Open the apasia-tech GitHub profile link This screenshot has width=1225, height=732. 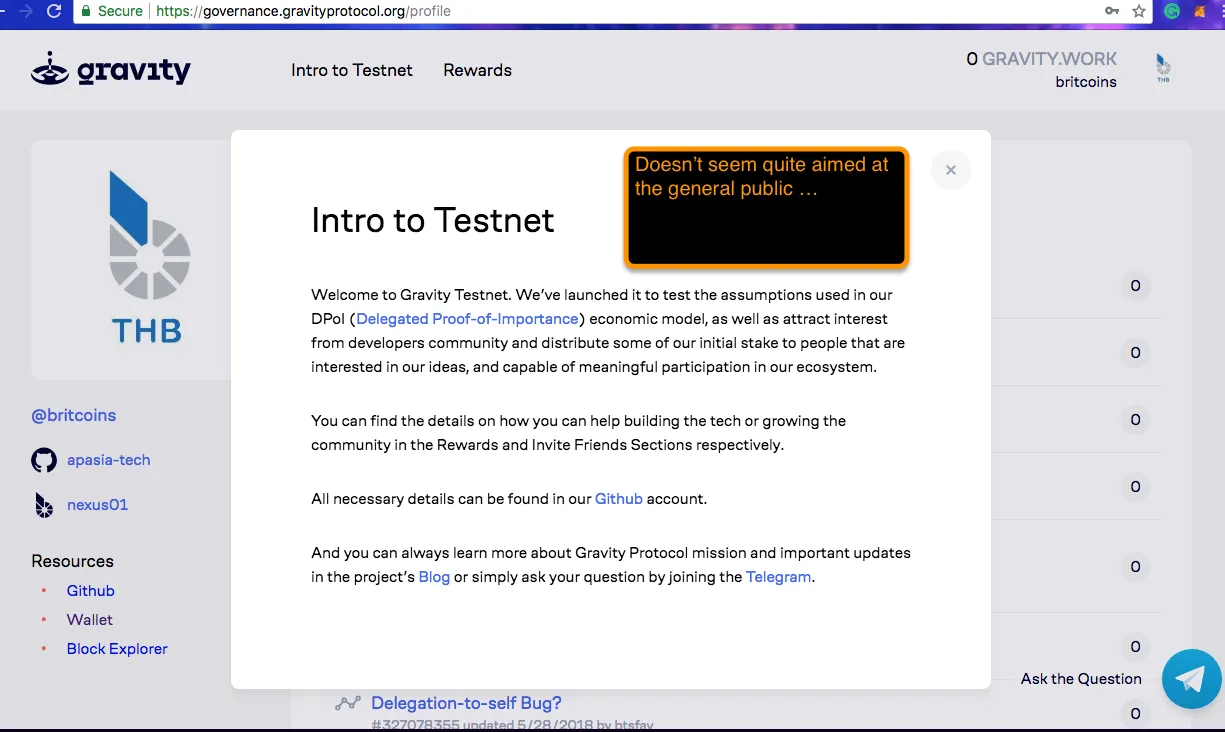tap(108, 460)
